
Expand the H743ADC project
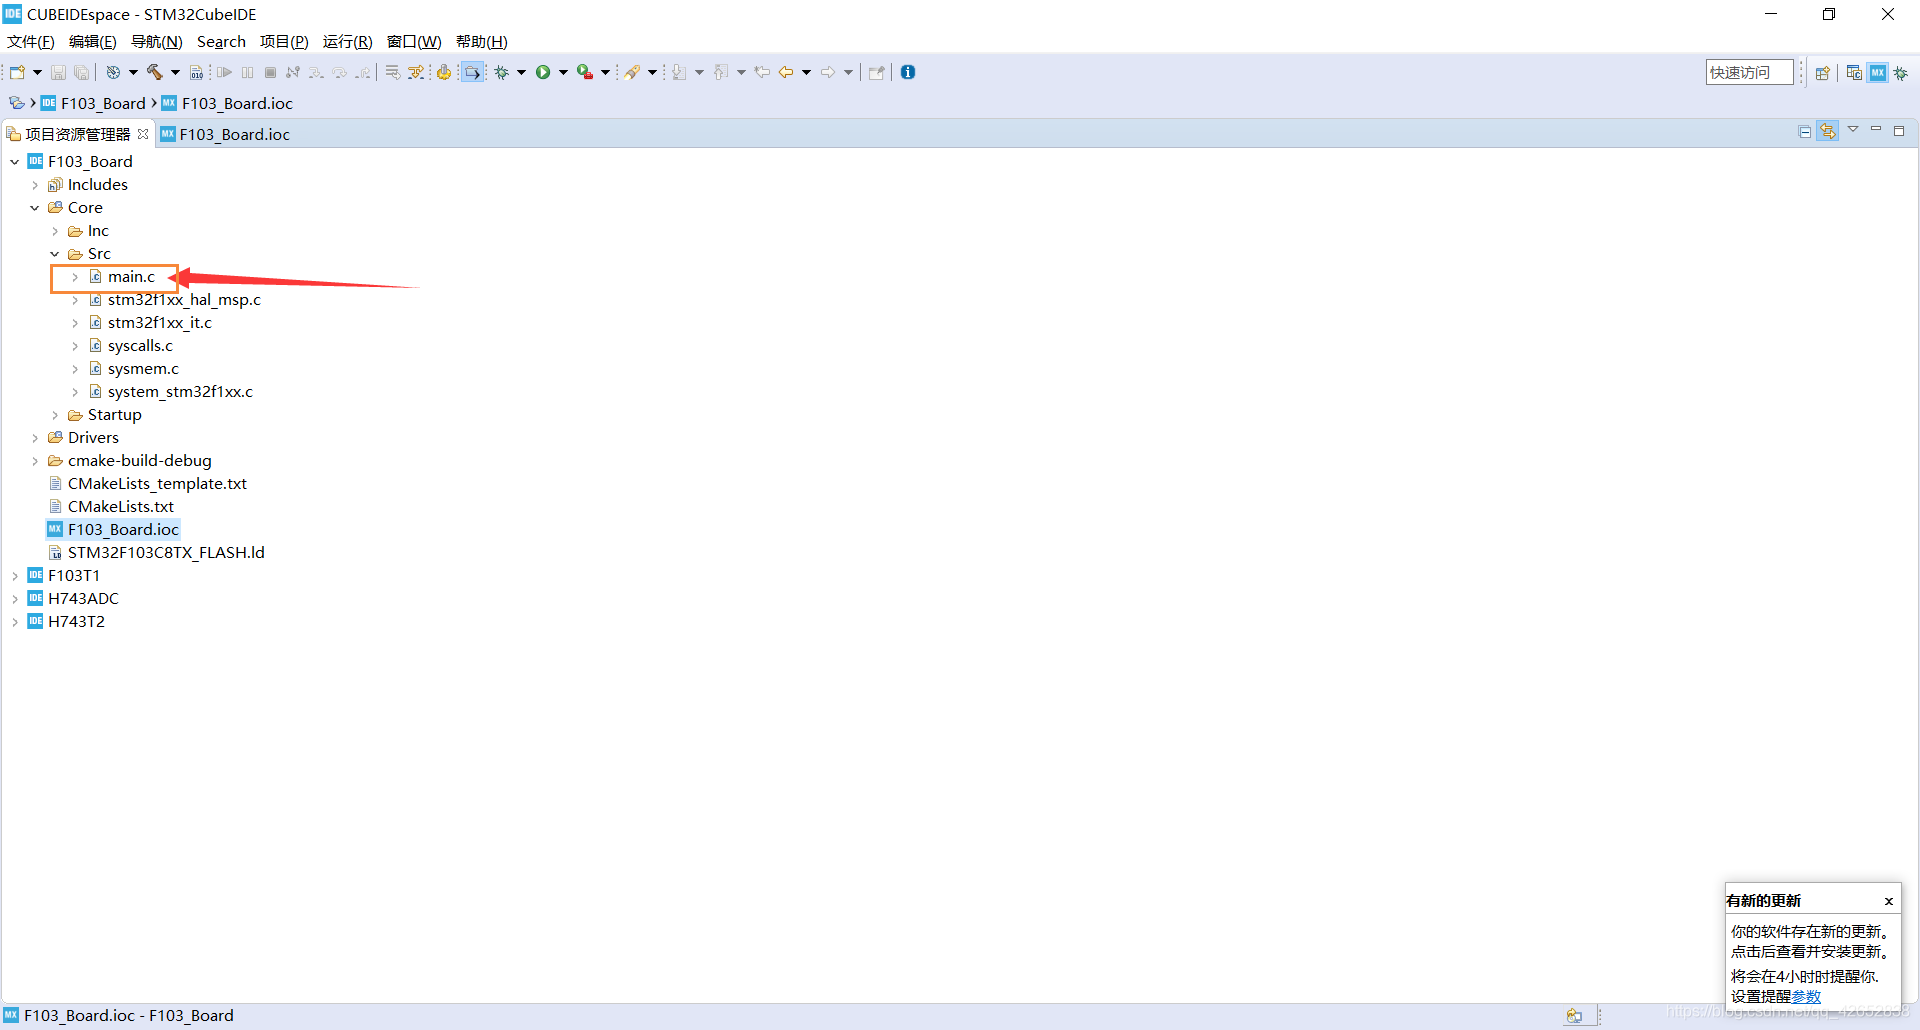pos(15,599)
